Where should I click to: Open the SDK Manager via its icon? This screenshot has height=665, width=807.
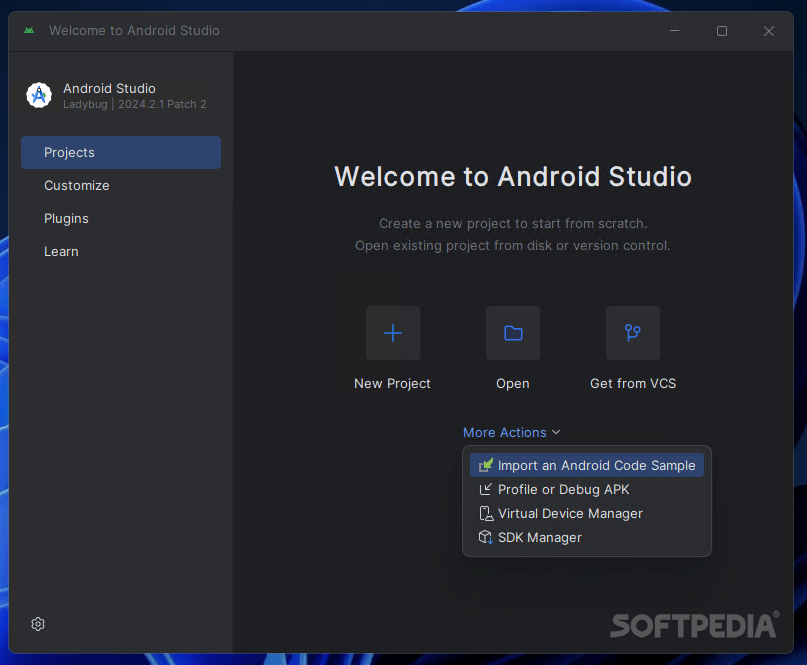[486, 537]
